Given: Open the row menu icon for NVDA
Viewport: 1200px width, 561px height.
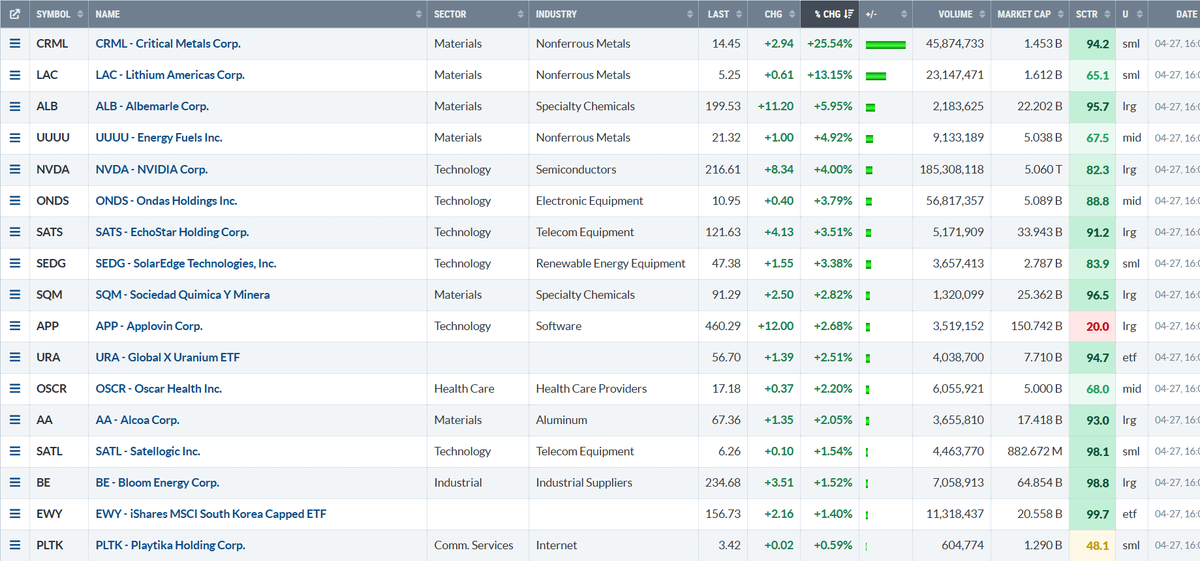Looking at the screenshot, I should click(15, 170).
